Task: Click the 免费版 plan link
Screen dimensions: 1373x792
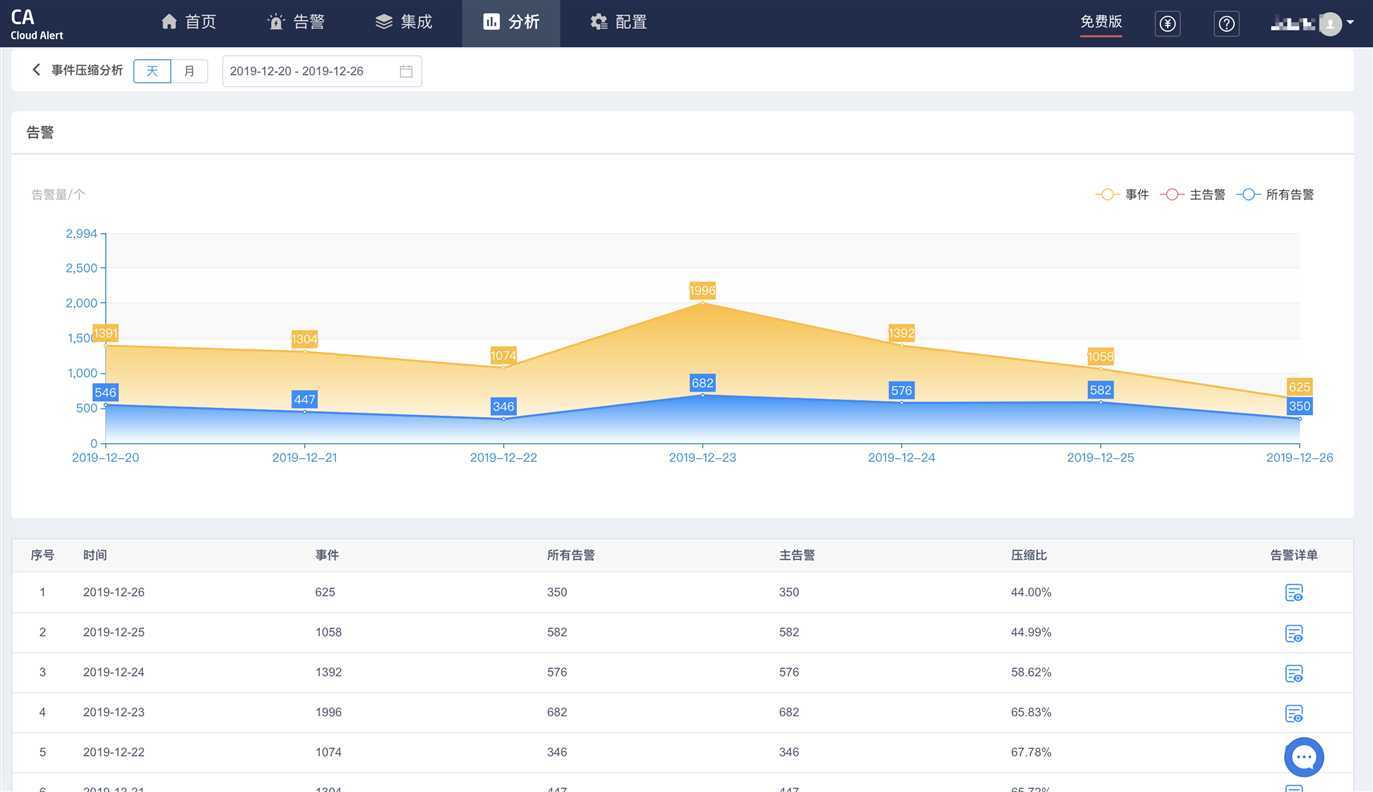Action: tap(1101, 22)
